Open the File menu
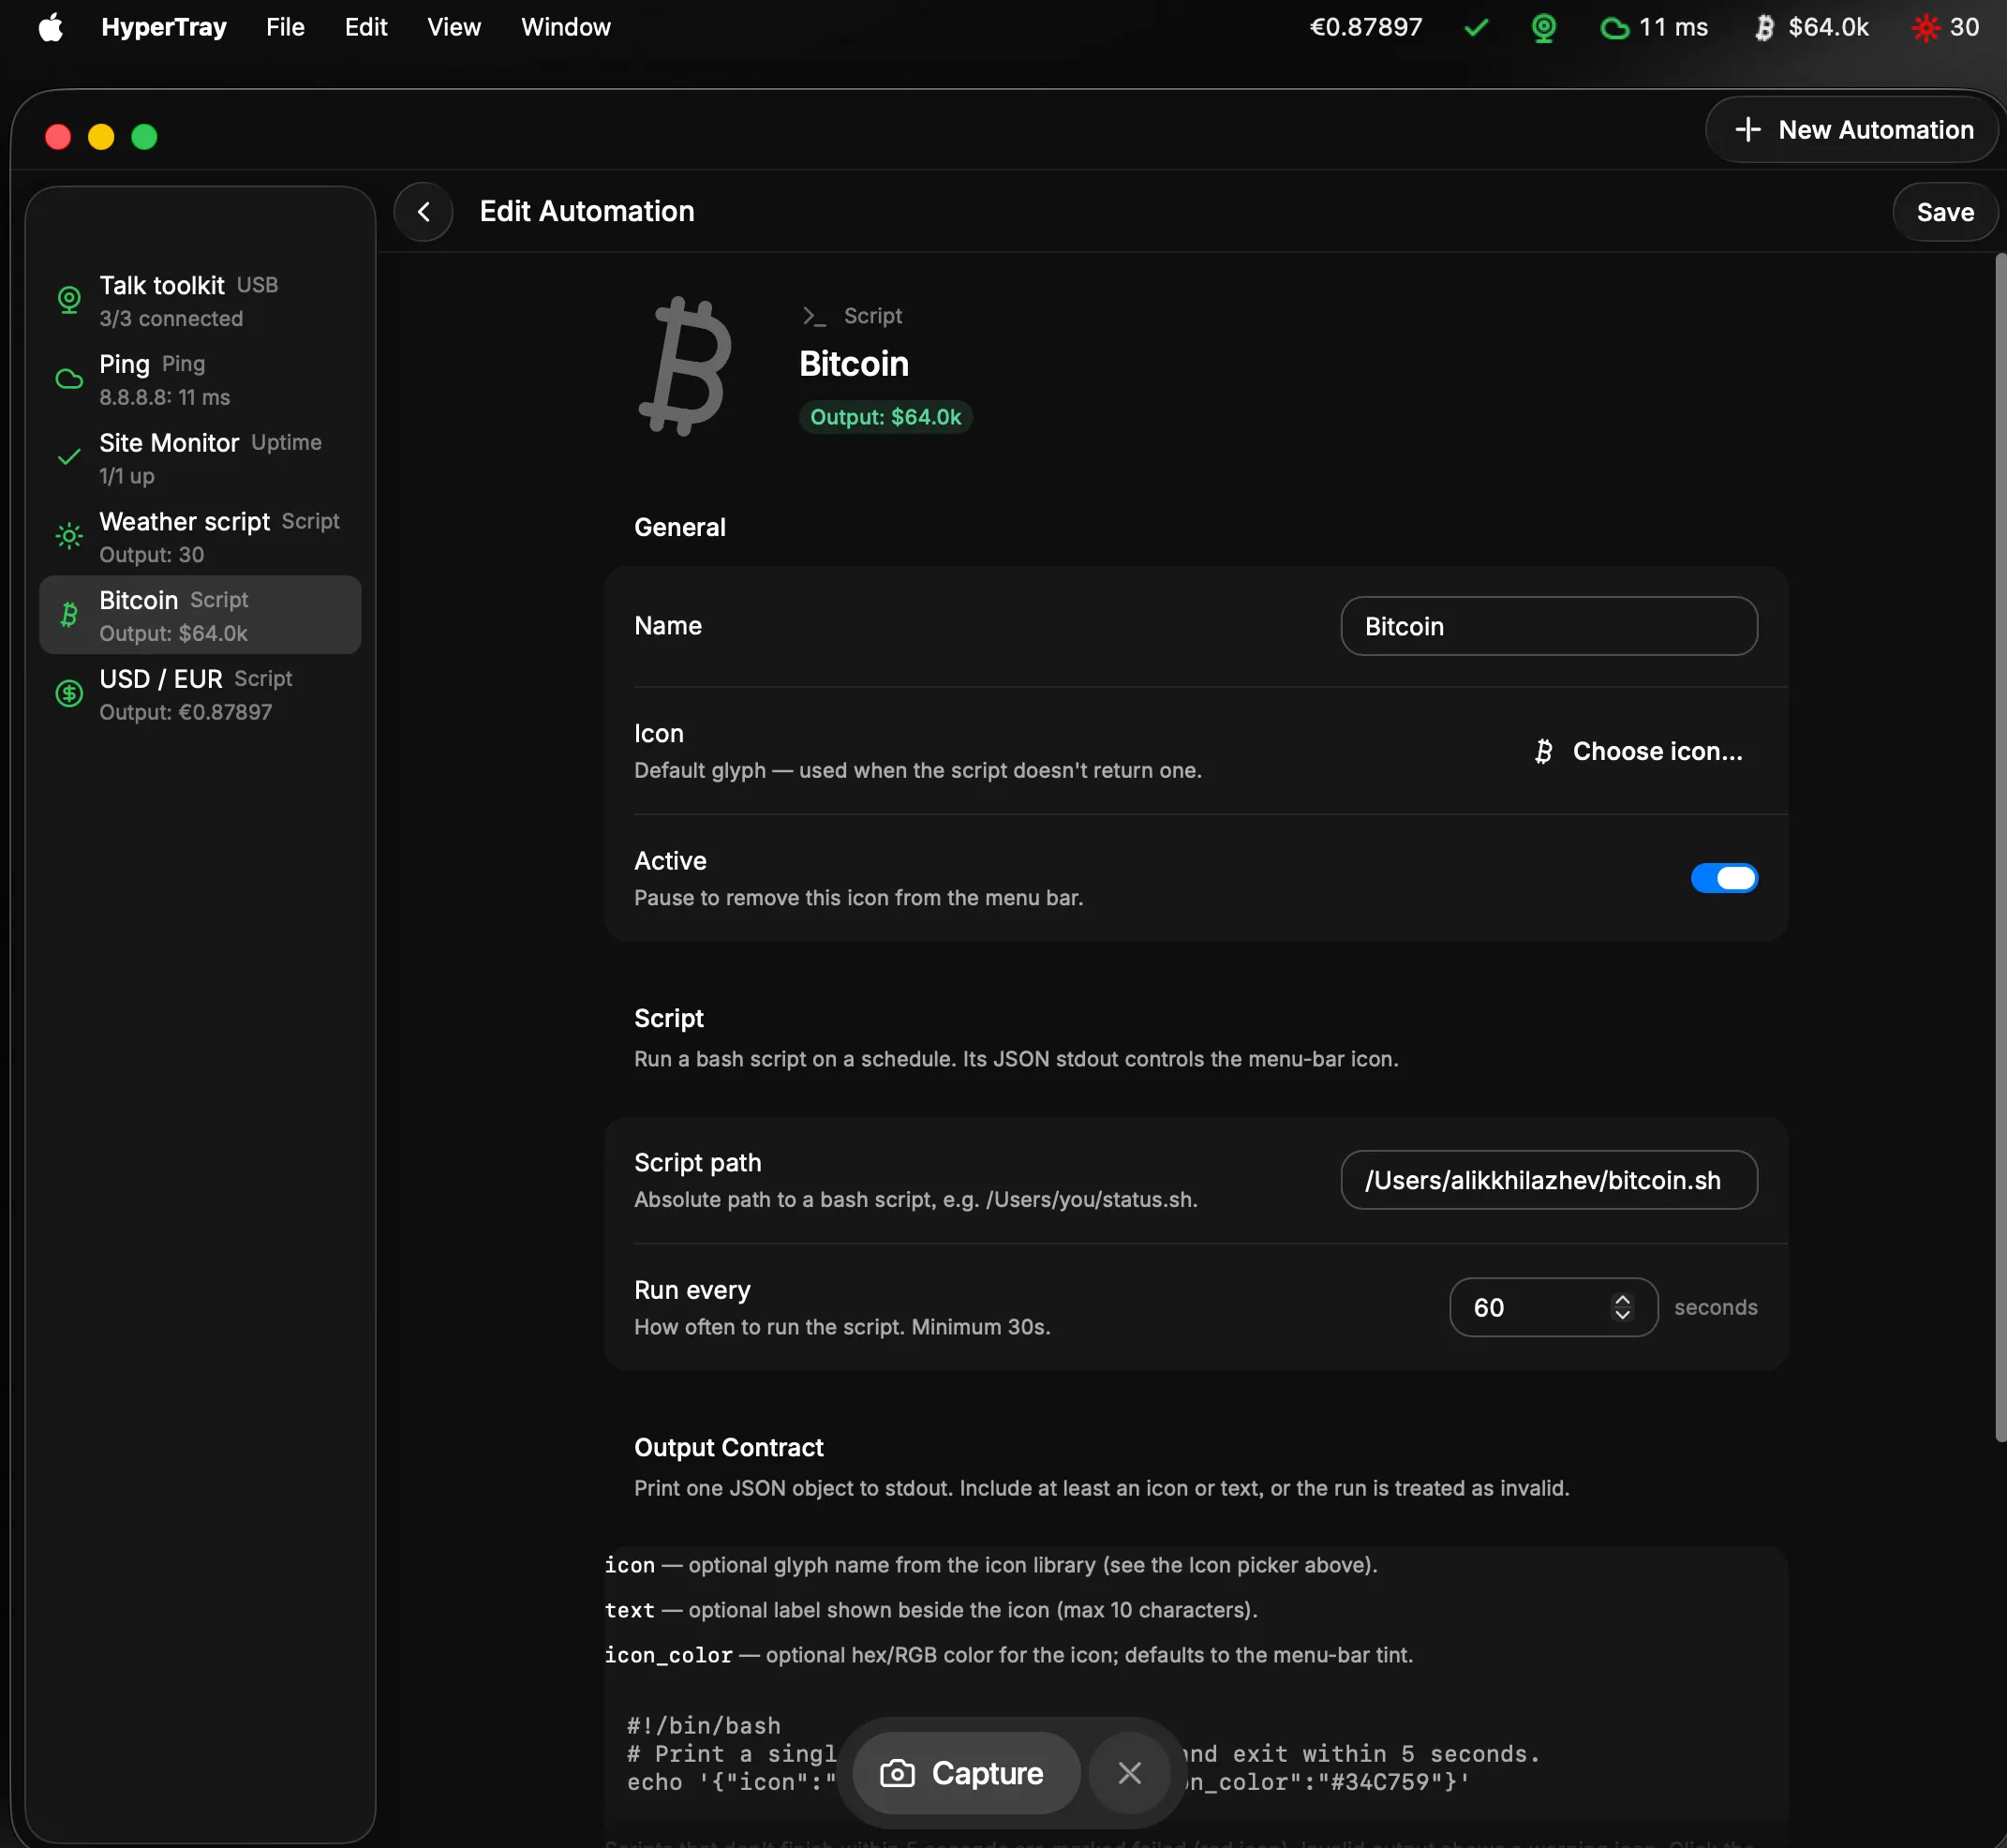2007x1848 pixels. coord(285,27)
